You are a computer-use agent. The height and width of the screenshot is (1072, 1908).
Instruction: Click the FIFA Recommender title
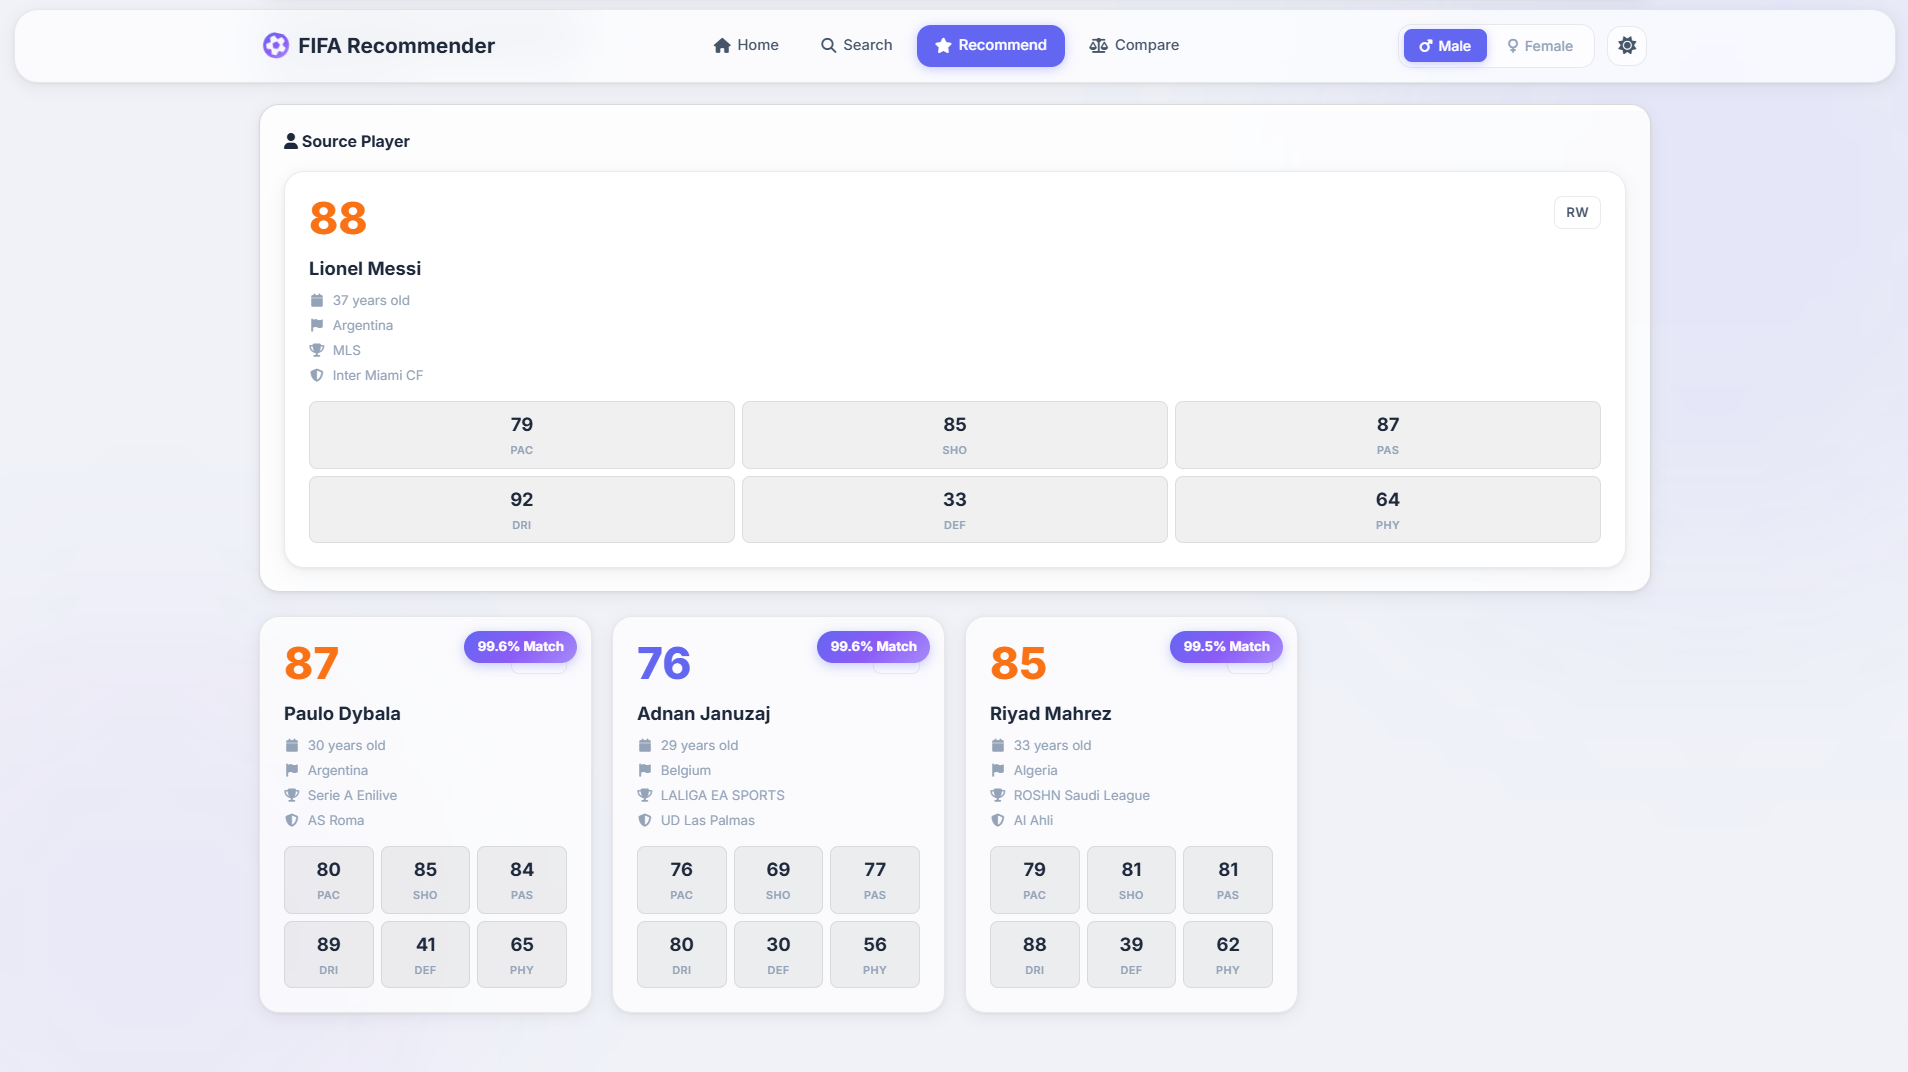point(396,45)
